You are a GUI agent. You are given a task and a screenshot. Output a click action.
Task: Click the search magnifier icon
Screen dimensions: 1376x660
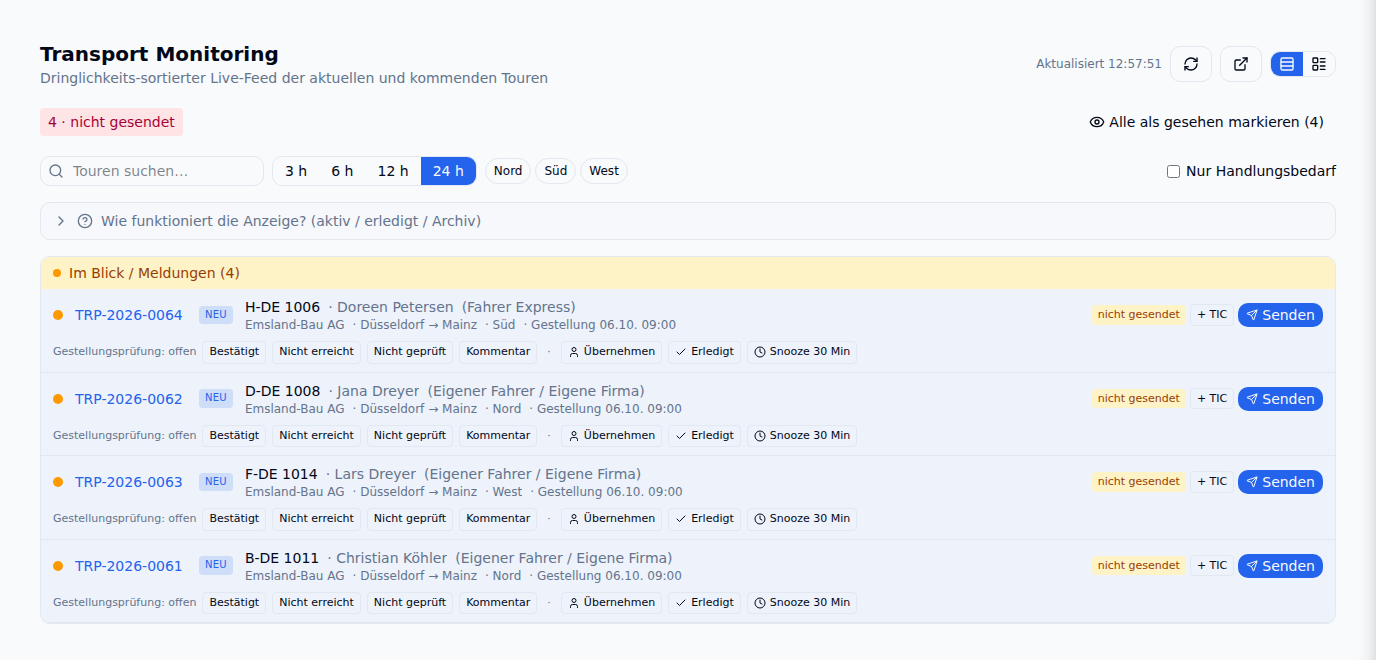(x=56, y=171)
